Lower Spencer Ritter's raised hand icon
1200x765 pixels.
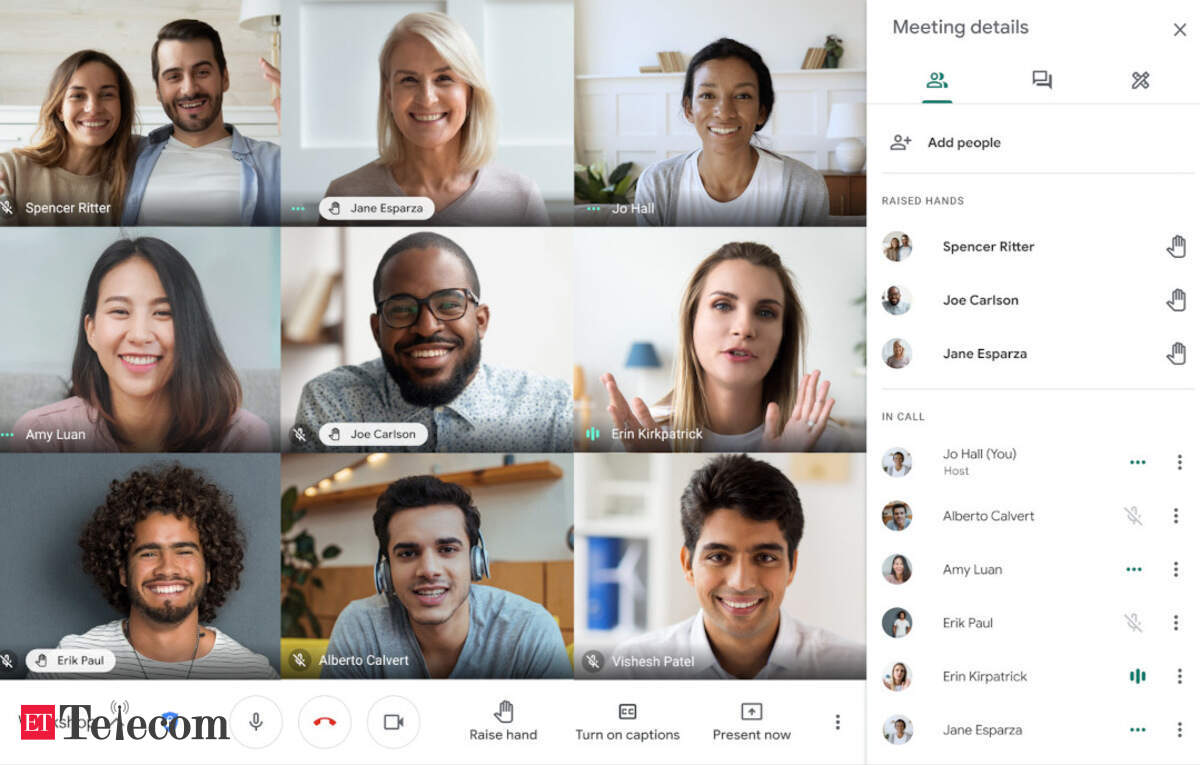tap(1177, 246)
